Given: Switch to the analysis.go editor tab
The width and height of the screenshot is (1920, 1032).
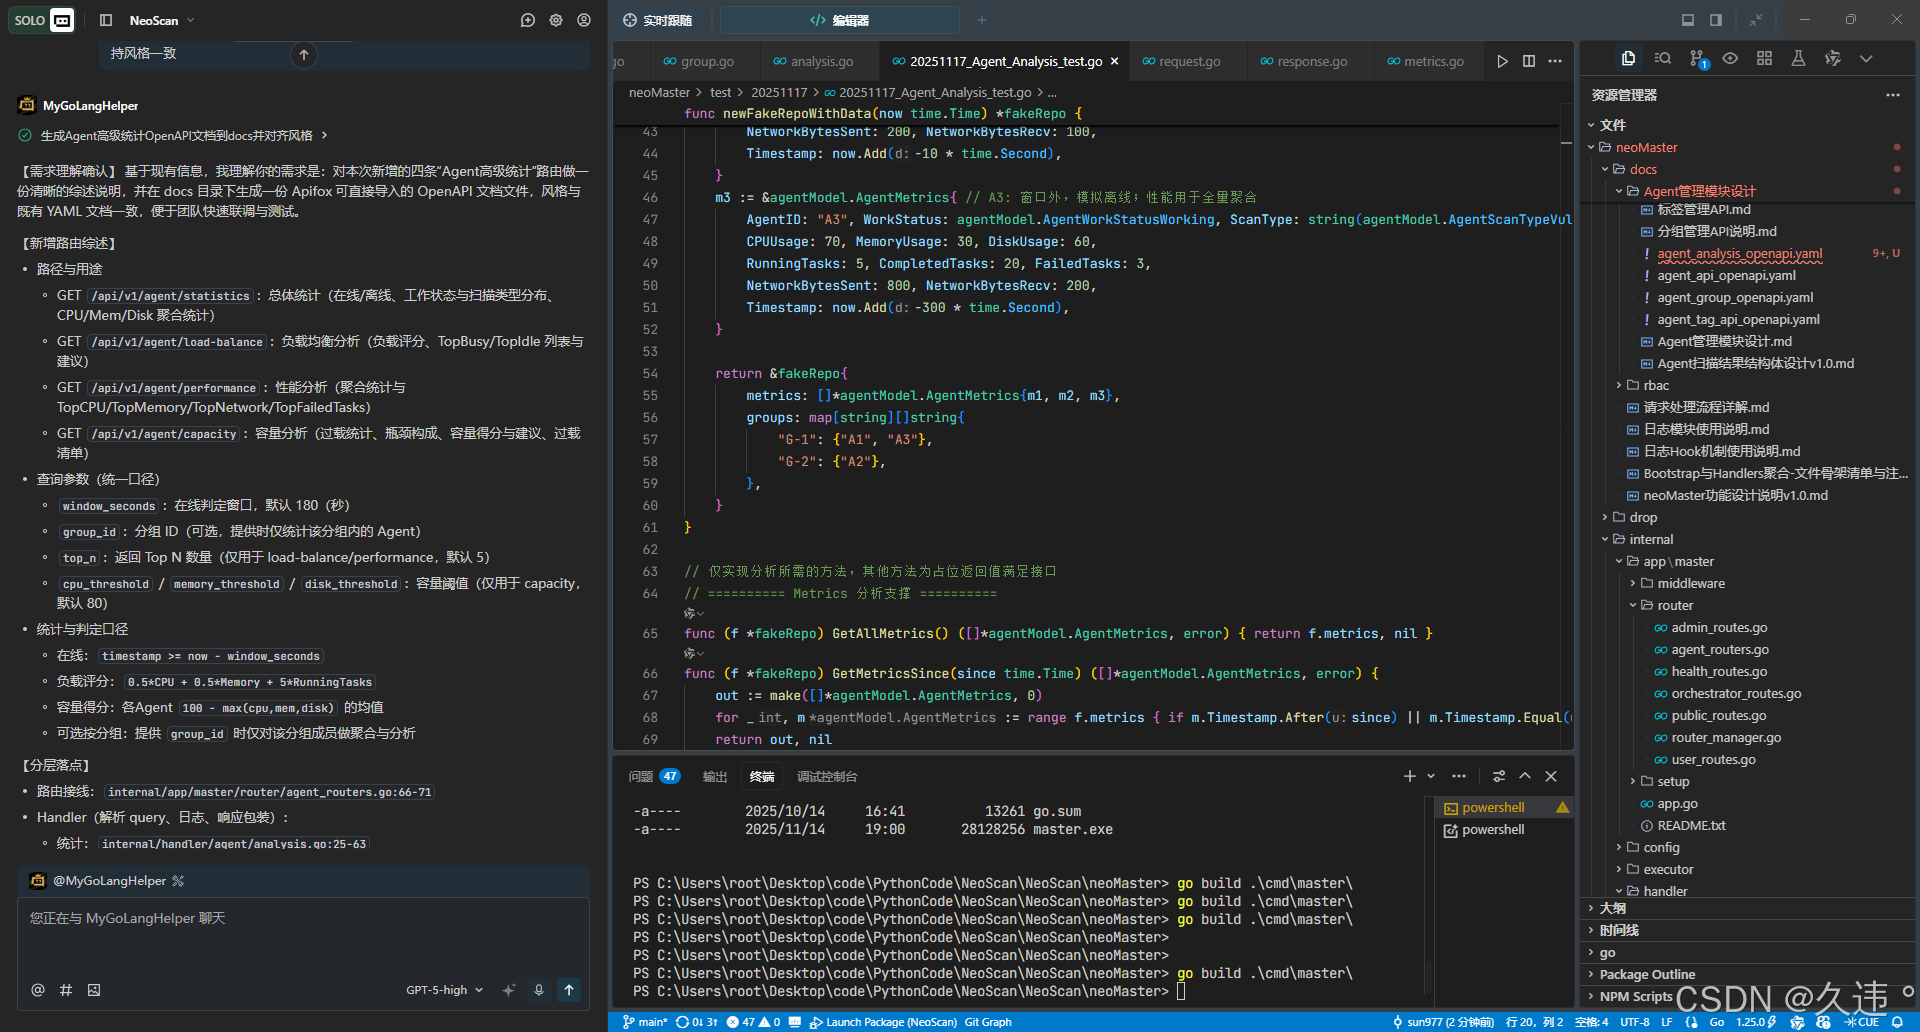Looking at the screenshot, I should click(x=821, y=62).
